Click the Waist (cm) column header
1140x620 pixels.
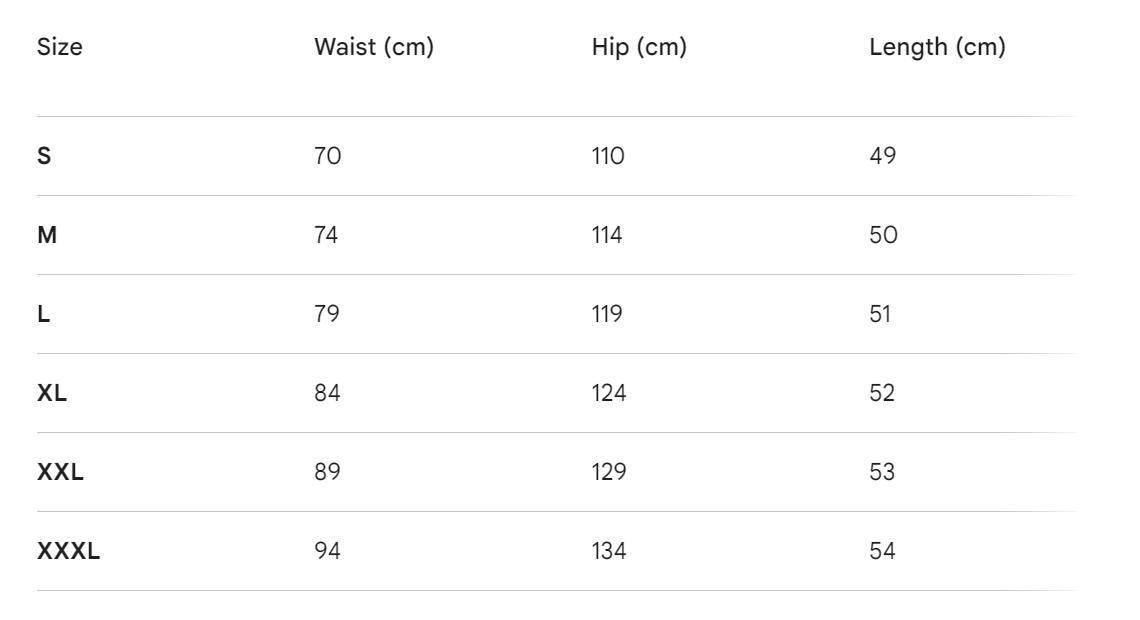coord(374,47)
